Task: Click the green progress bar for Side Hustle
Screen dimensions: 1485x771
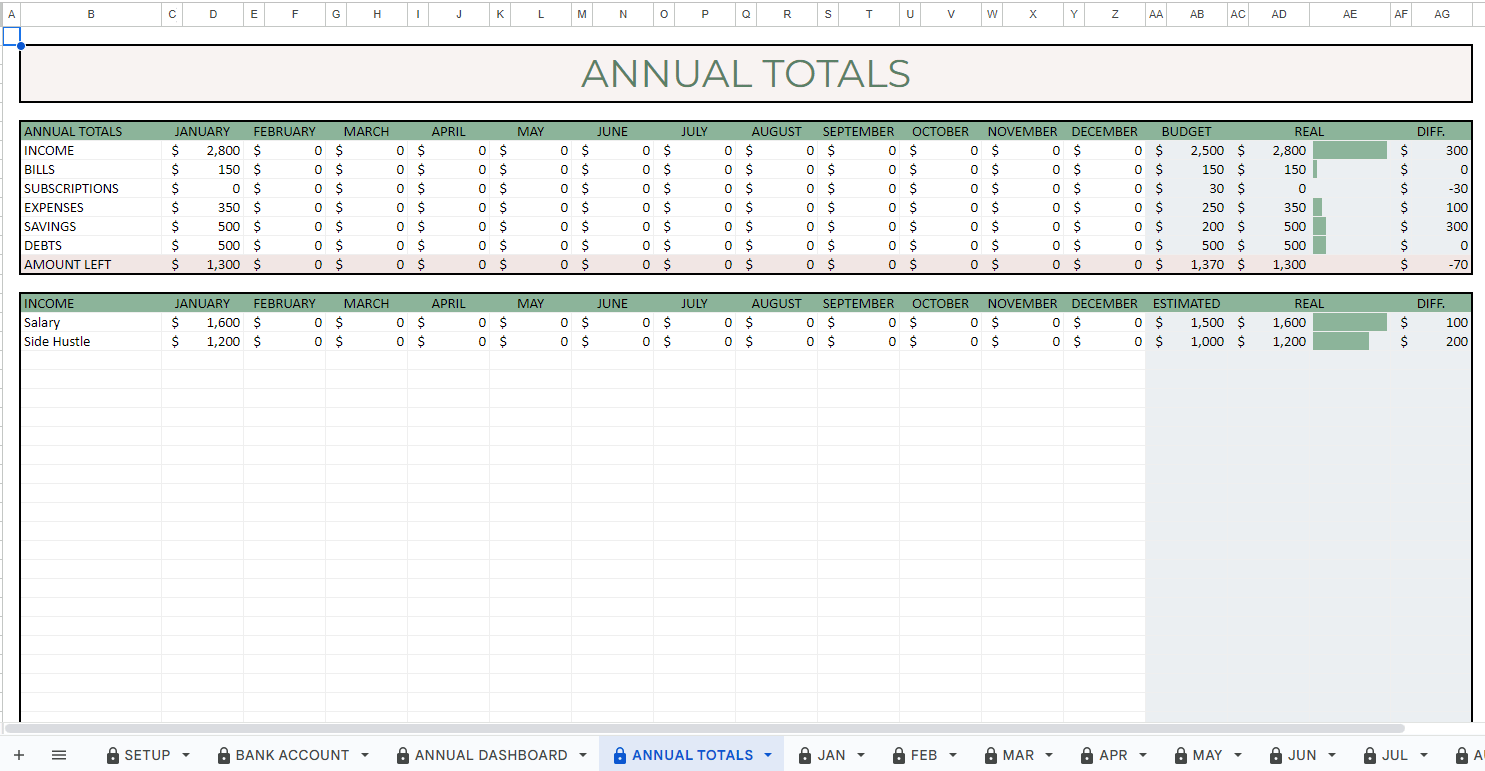Action: coord(1343,341)
